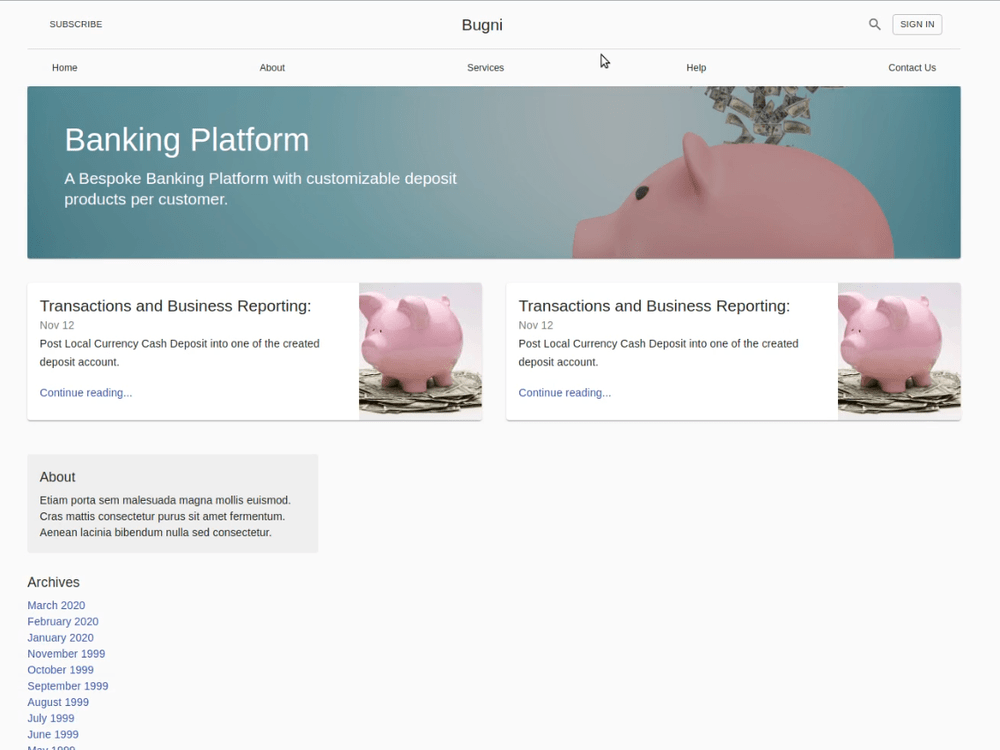Viewport: 1000px width, 750px height.
Task: Open the October 1999 archive
Action: coord(61,670)
